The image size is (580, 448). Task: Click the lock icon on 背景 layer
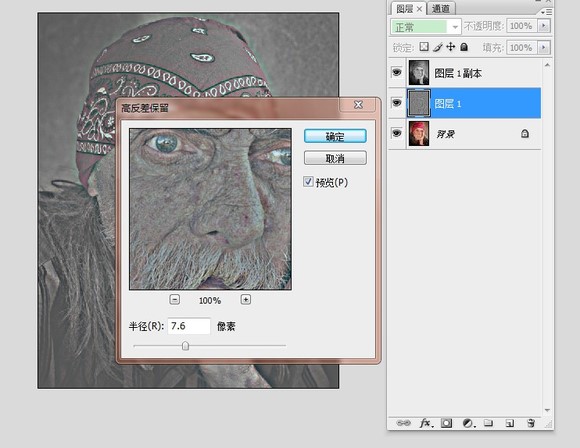coord(525,133)
